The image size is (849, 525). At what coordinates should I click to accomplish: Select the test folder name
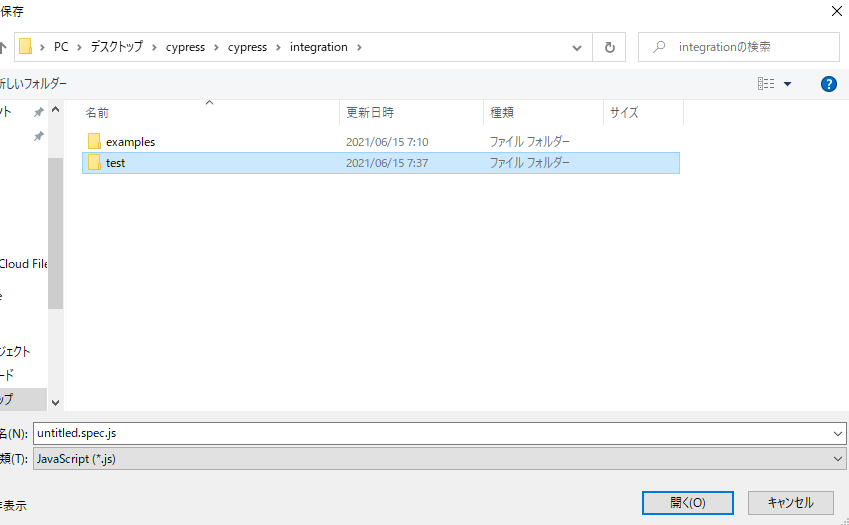click(x=115, y=163)
